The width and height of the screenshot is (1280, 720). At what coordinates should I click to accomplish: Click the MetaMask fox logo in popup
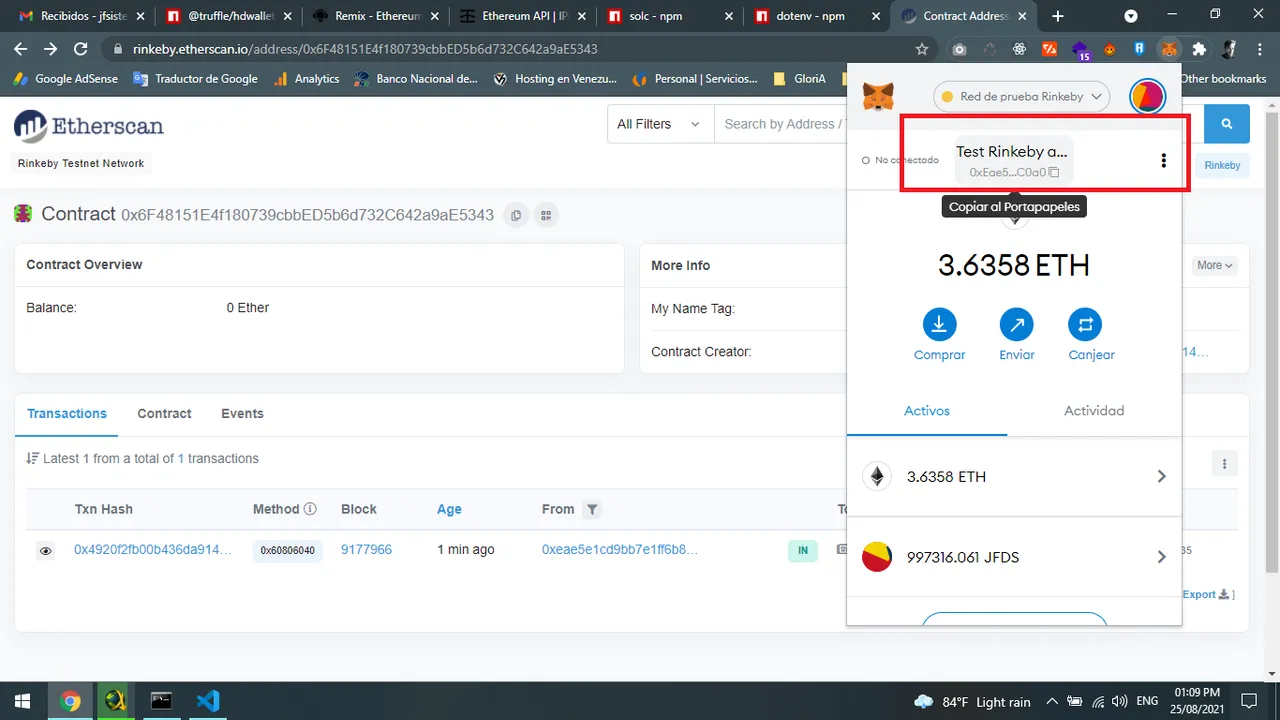(878, 97)
